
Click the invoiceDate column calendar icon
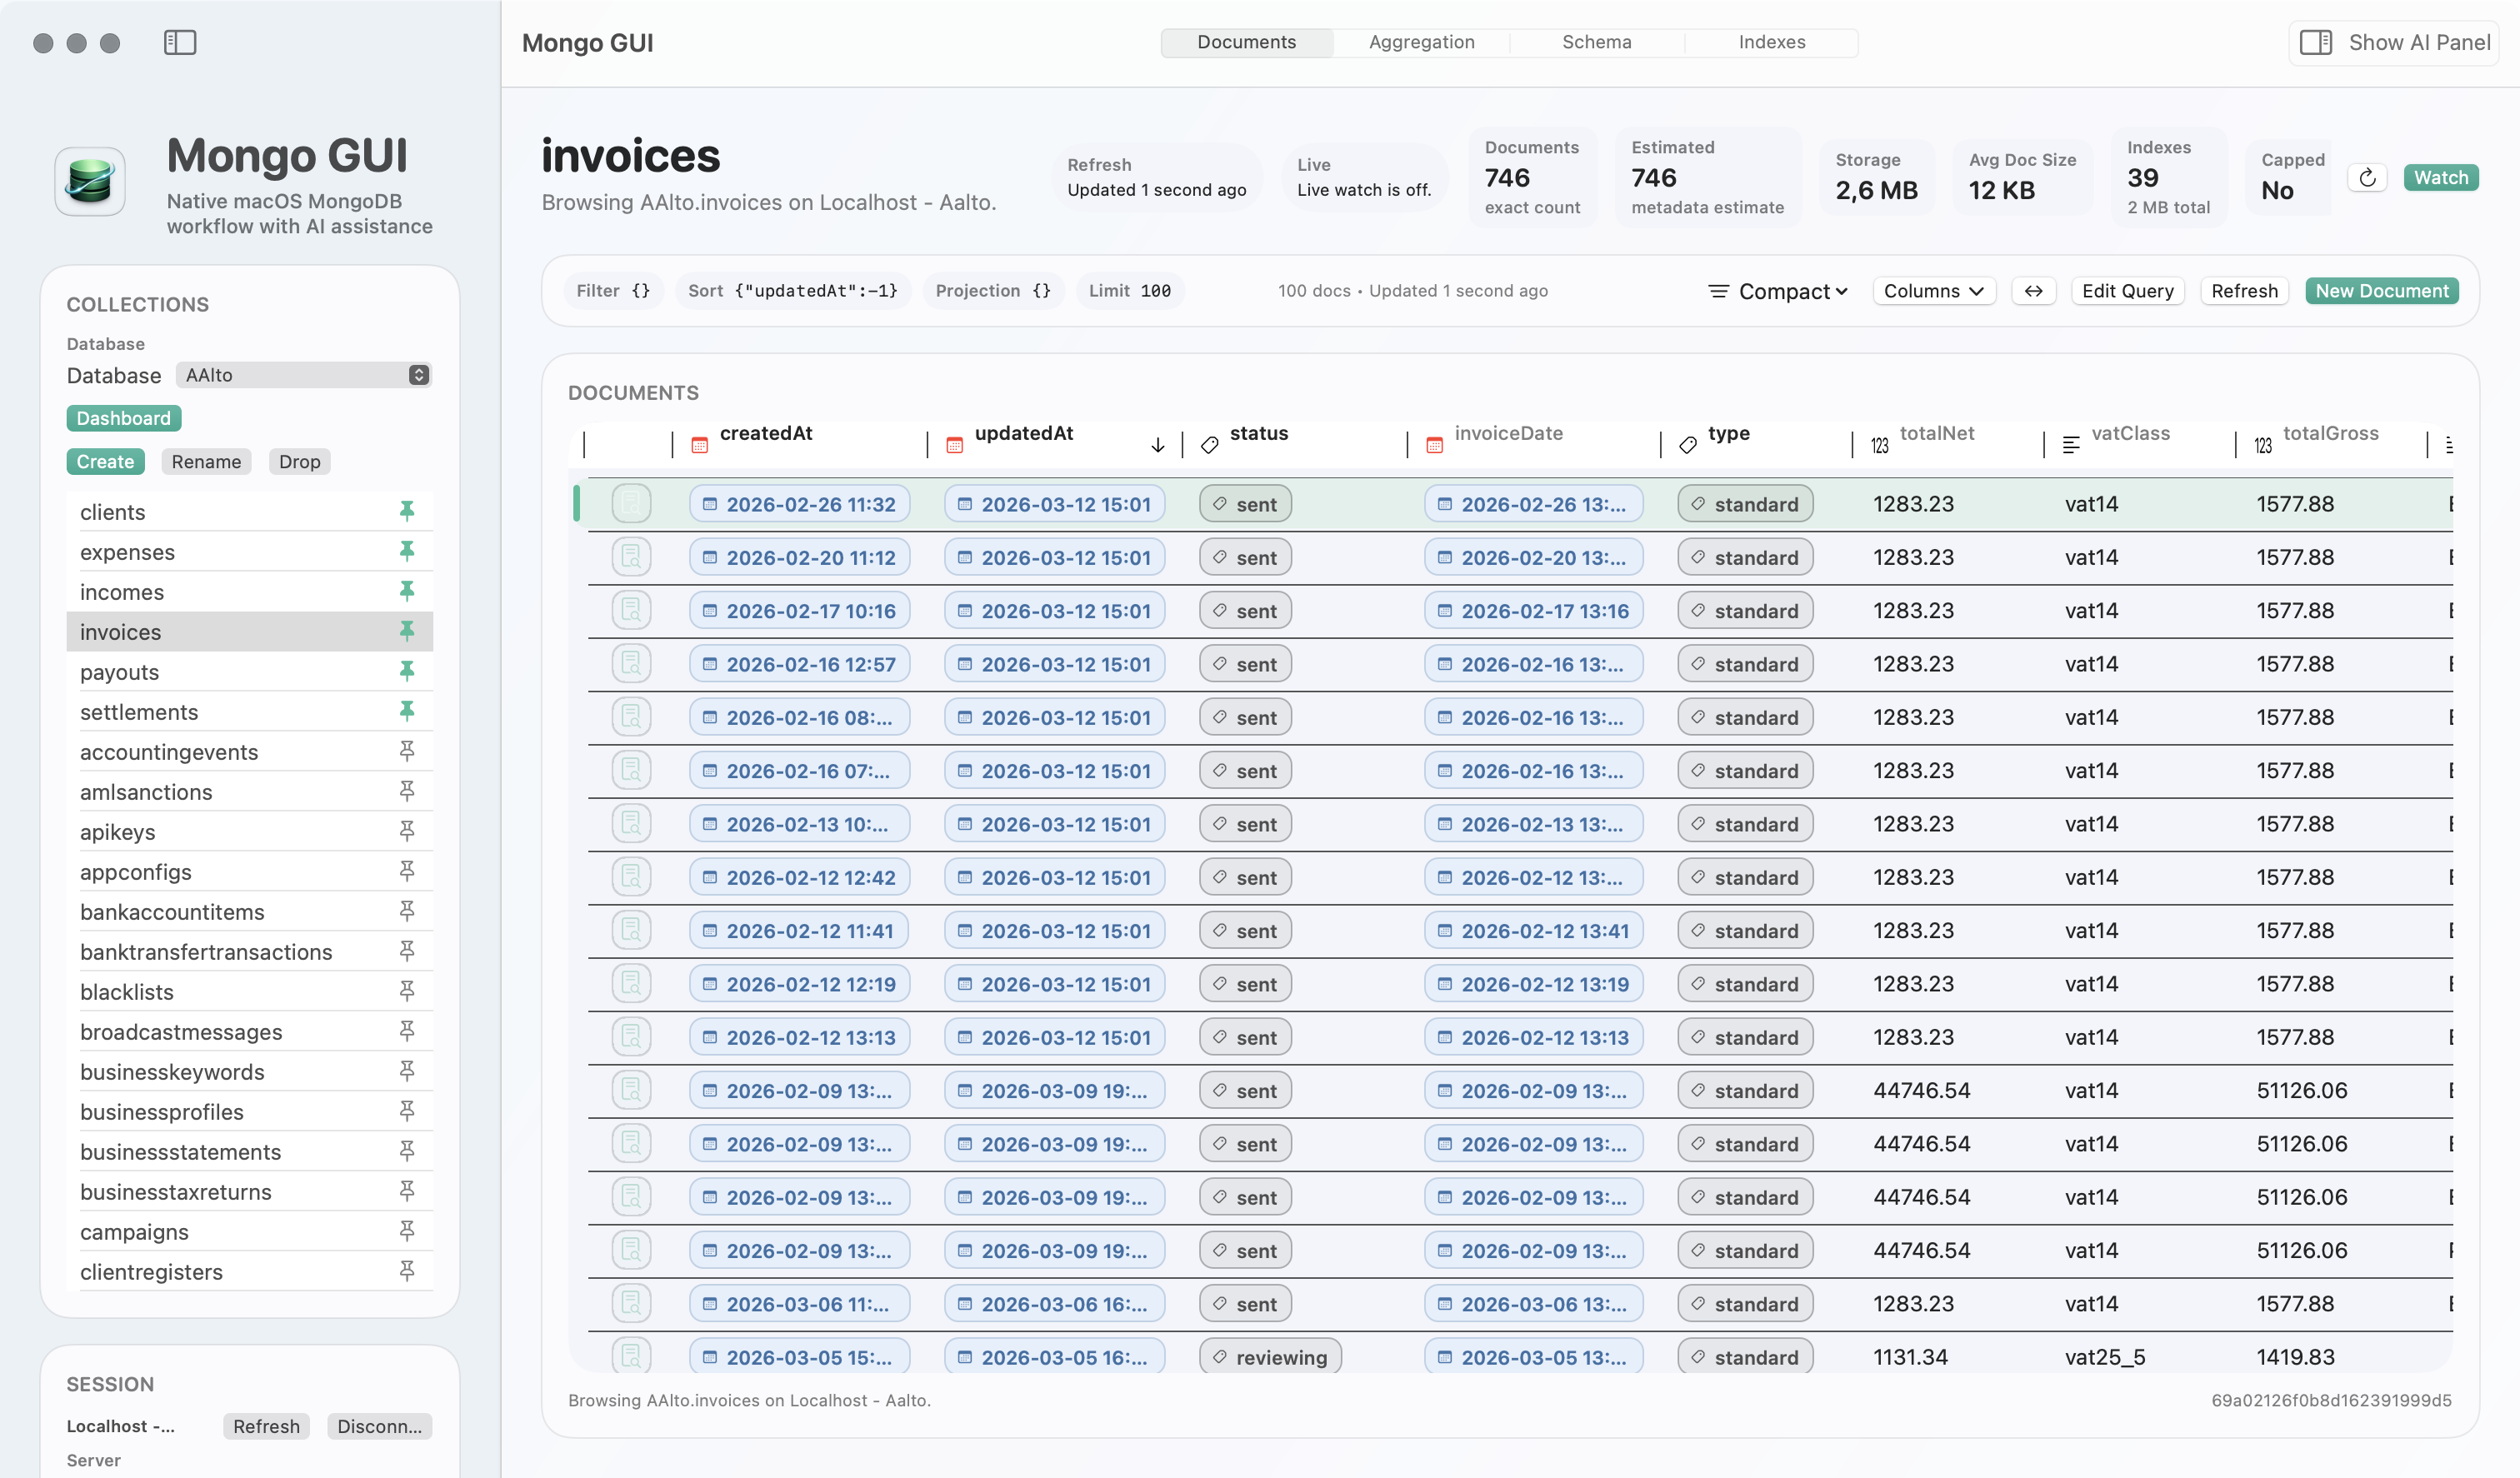[1434, 445]
